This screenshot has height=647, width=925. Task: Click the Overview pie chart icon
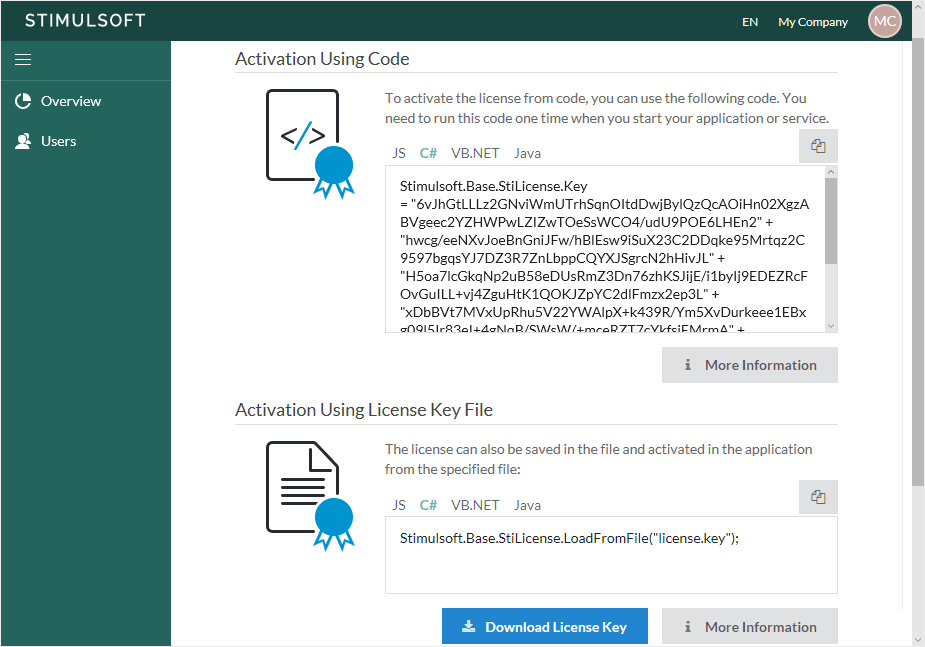[23, 101]
